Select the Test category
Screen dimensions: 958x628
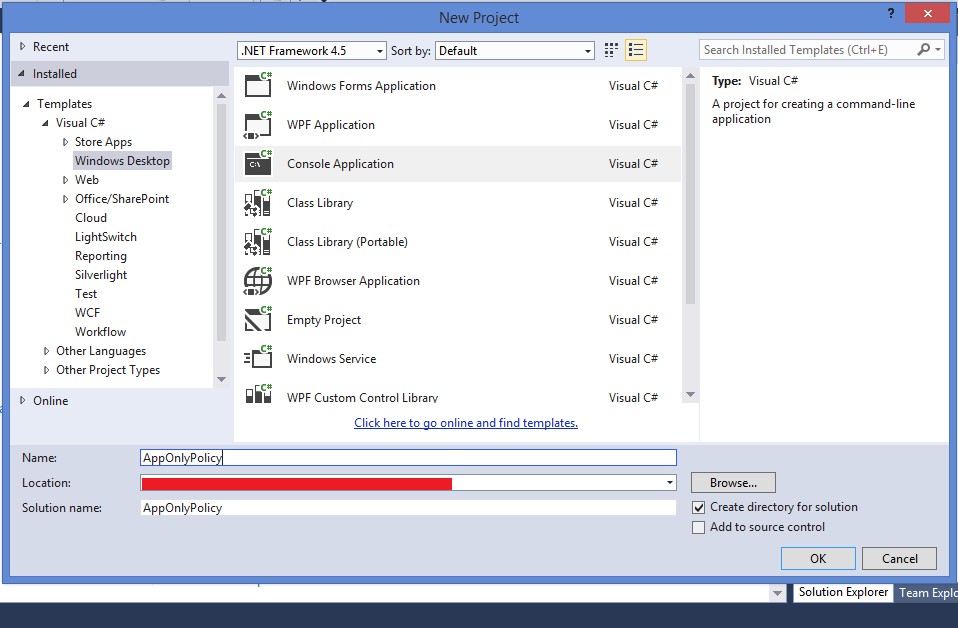pyautogui.click(x=86, y=293)
